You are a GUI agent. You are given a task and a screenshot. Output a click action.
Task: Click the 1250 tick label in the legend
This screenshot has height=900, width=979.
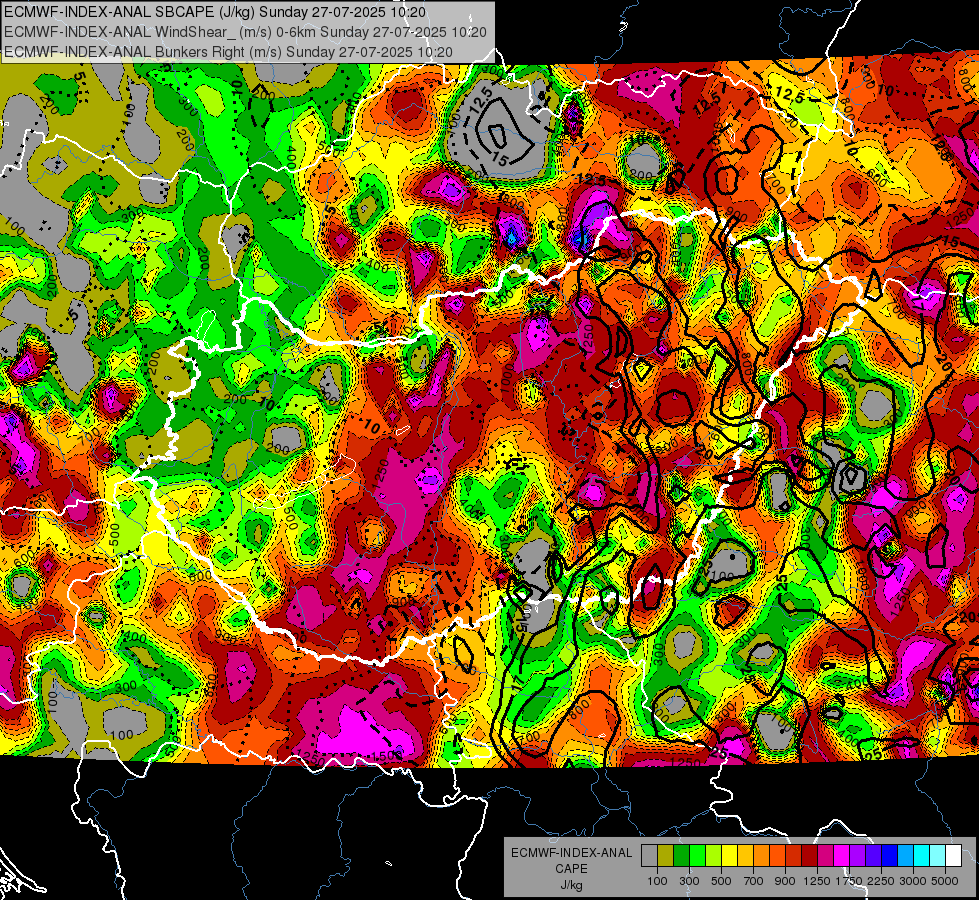click(817, 881)
